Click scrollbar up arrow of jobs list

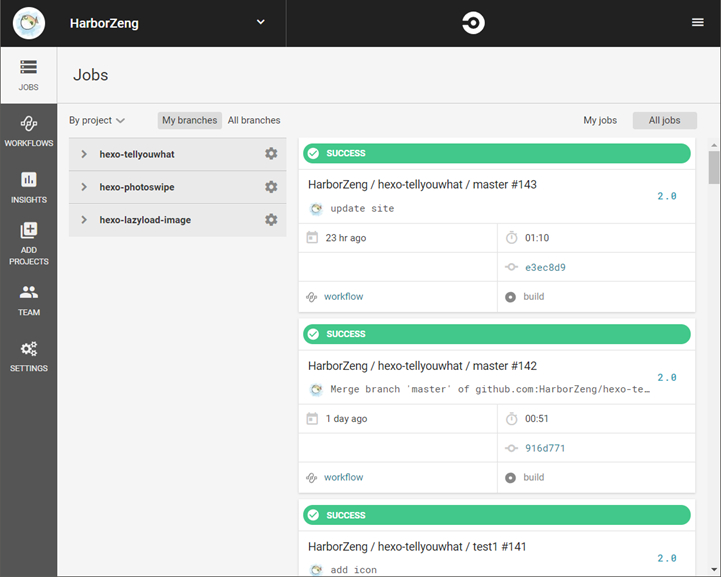click(714, 145)
